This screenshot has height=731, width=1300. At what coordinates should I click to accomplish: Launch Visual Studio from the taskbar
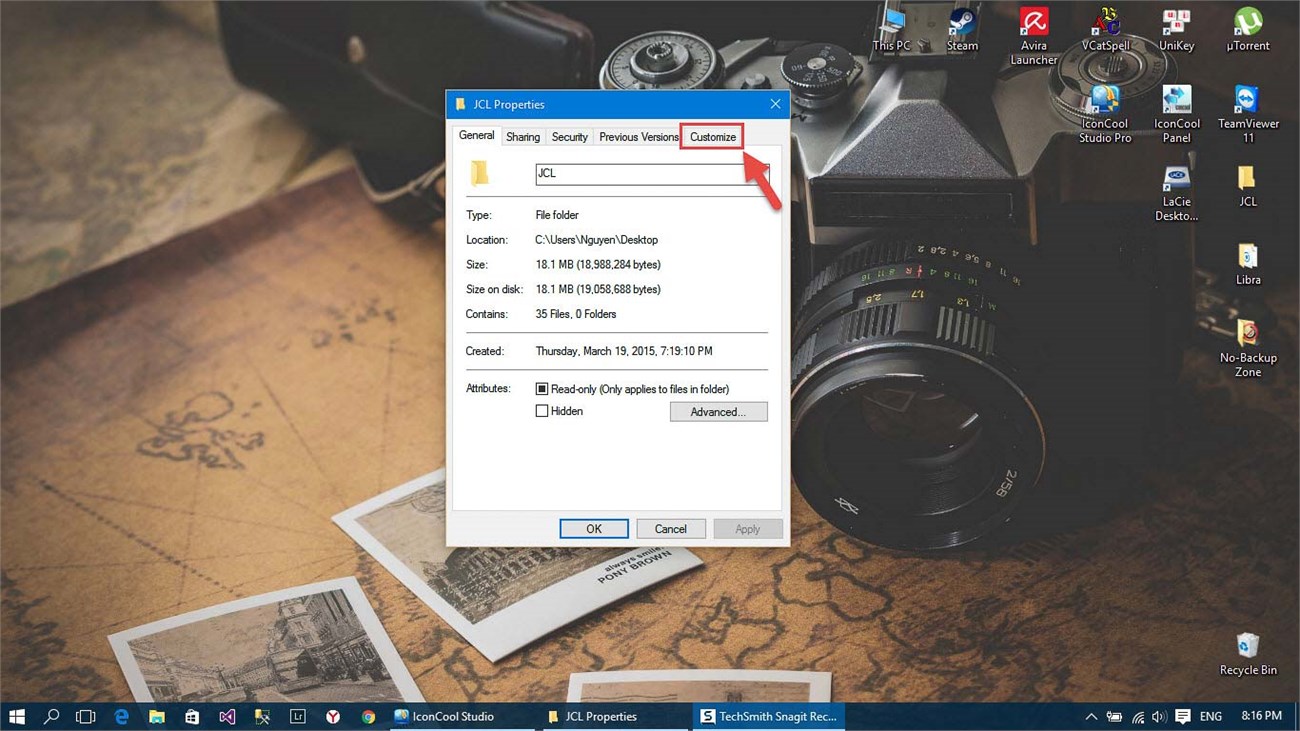pyautogui.click(x=227, y=716)
